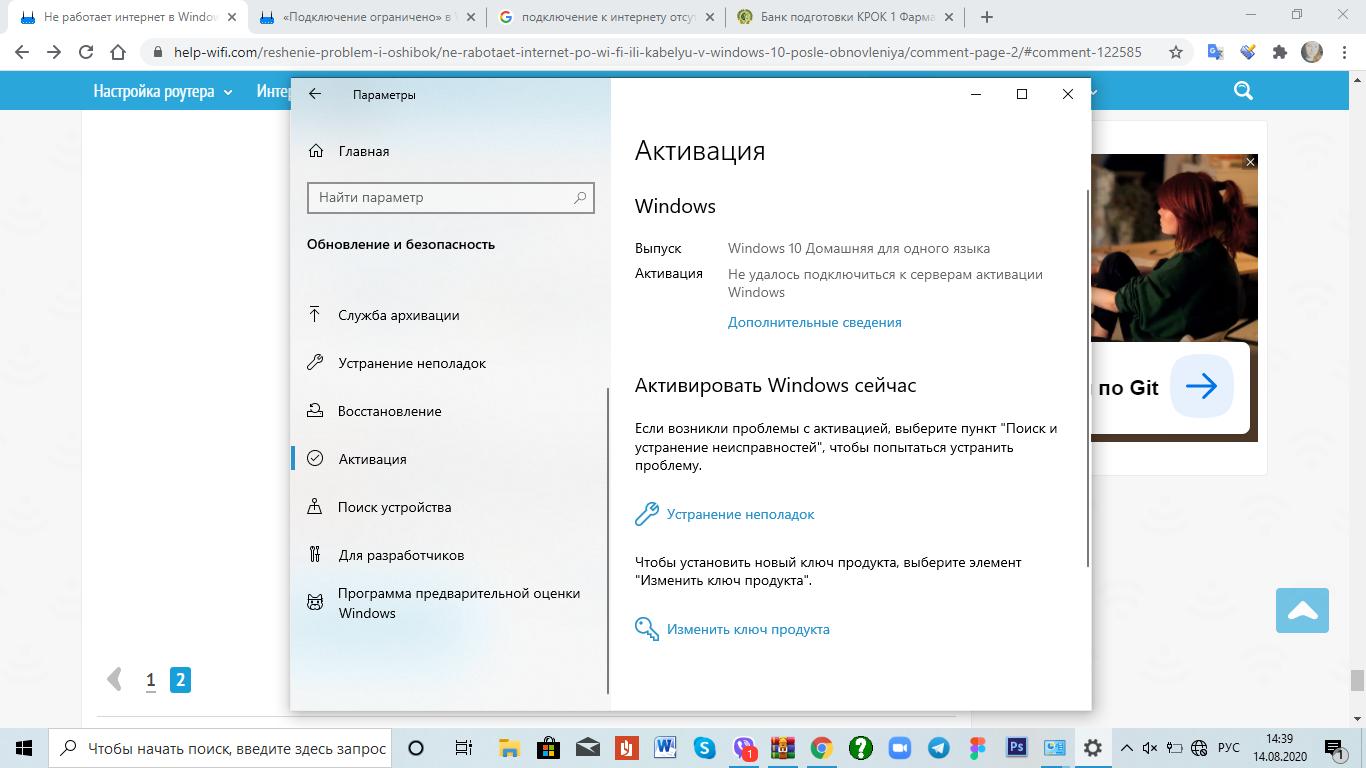
Task: Click the Settings content scrollbar
Action: click(x=1087, y=376)
